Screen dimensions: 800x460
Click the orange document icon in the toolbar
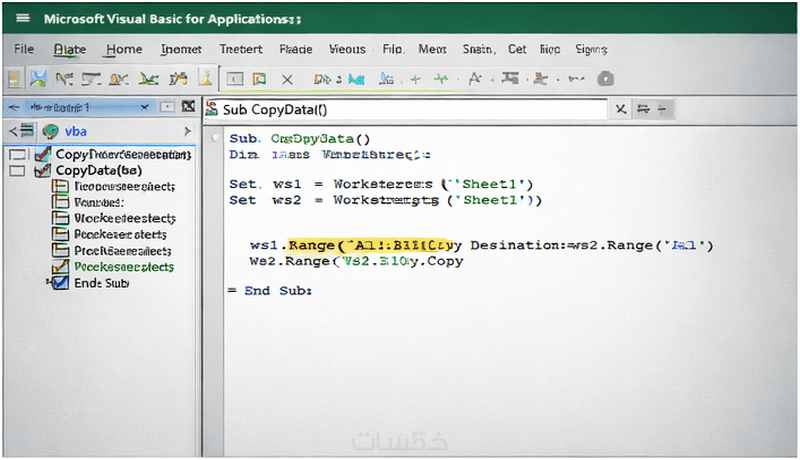click(14, 79)
